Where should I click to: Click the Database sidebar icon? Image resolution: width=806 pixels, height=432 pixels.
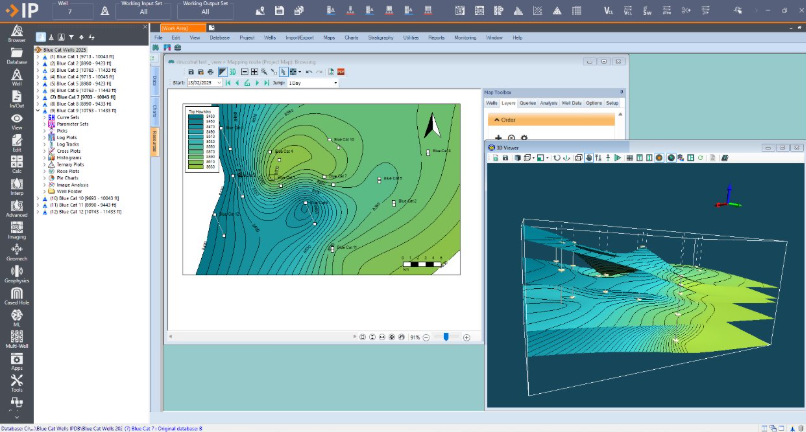[x=16, y=56]
